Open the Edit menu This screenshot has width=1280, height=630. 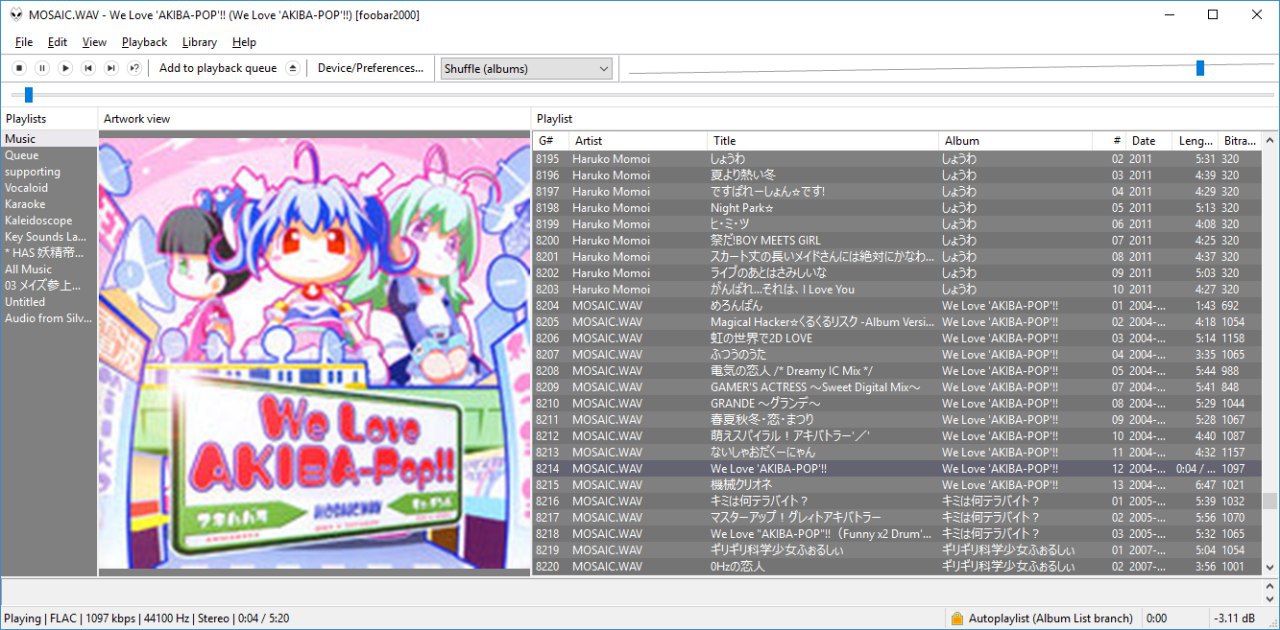pos(57,42)
